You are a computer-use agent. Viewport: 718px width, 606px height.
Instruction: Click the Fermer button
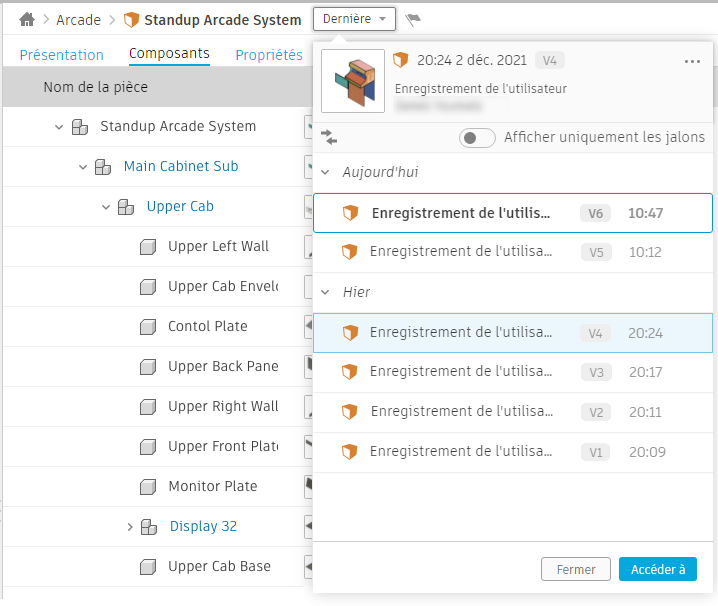tap(576, 569)
